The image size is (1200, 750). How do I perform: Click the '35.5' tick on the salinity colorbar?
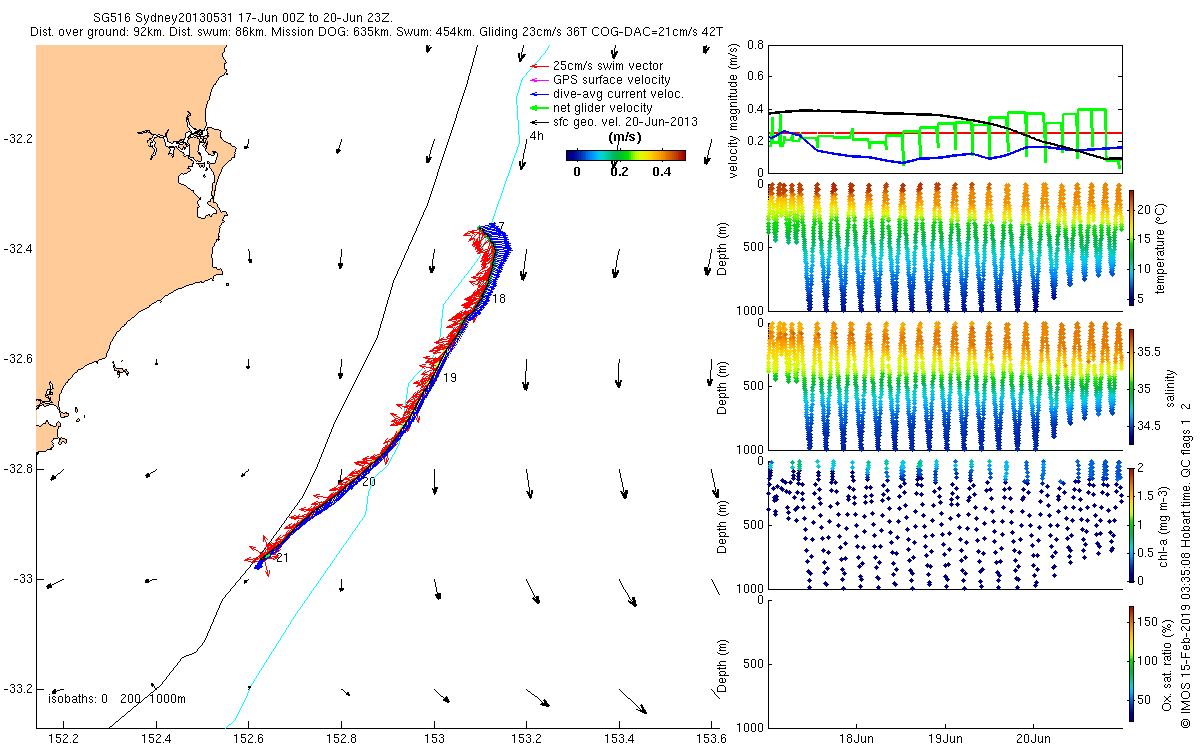point(1148,352)
